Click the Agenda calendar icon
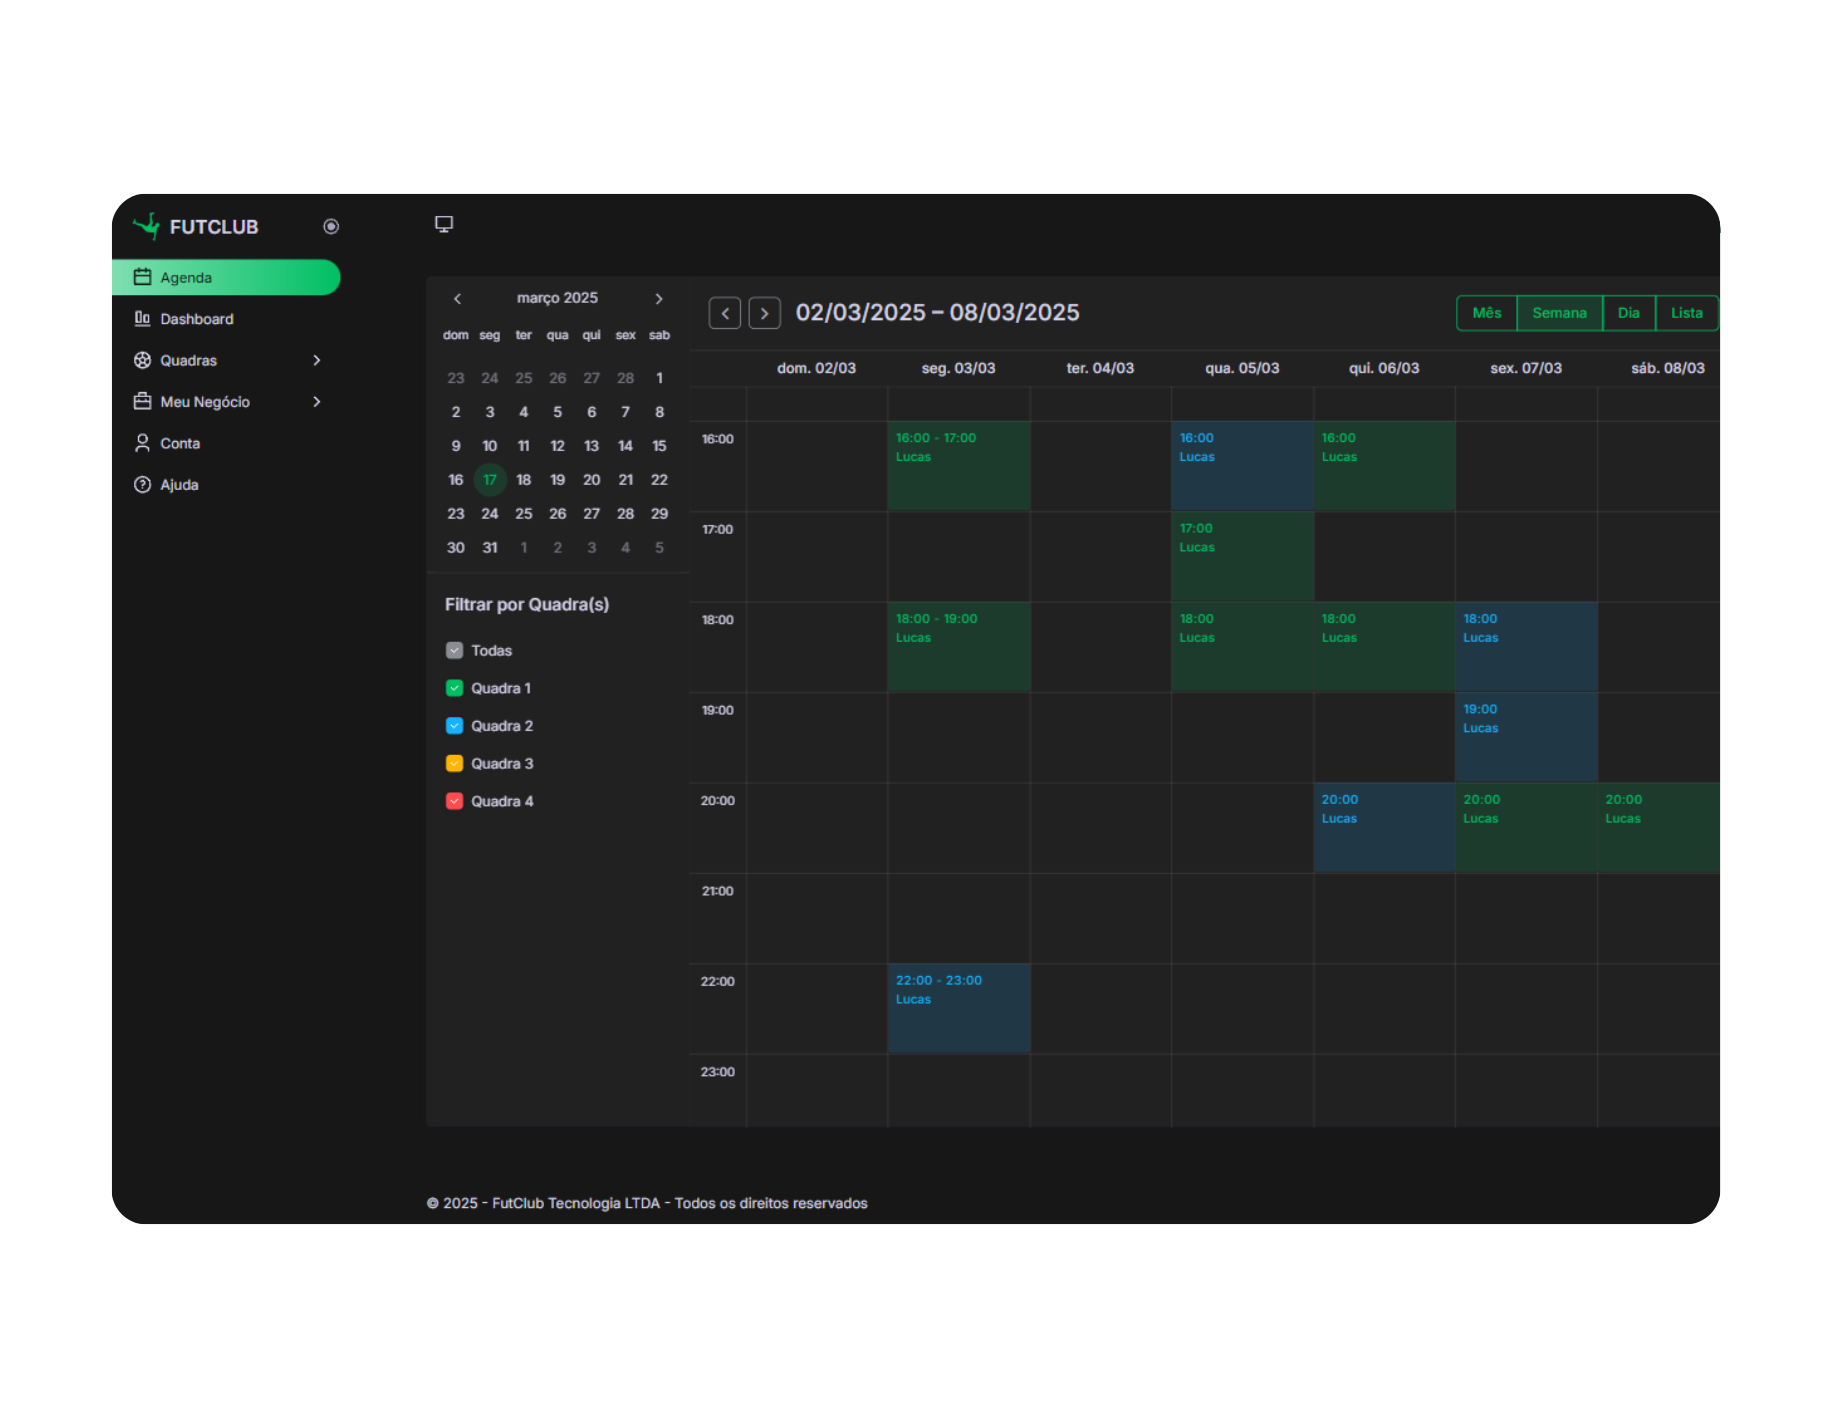This screenshot has width=1832, height=1418. click(x=142, y=277)
